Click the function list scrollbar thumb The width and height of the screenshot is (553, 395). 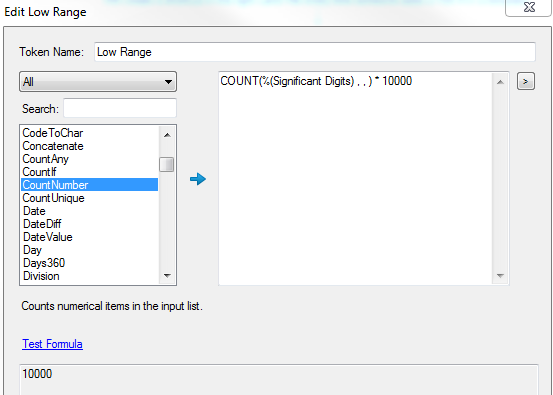click(167, 165)
